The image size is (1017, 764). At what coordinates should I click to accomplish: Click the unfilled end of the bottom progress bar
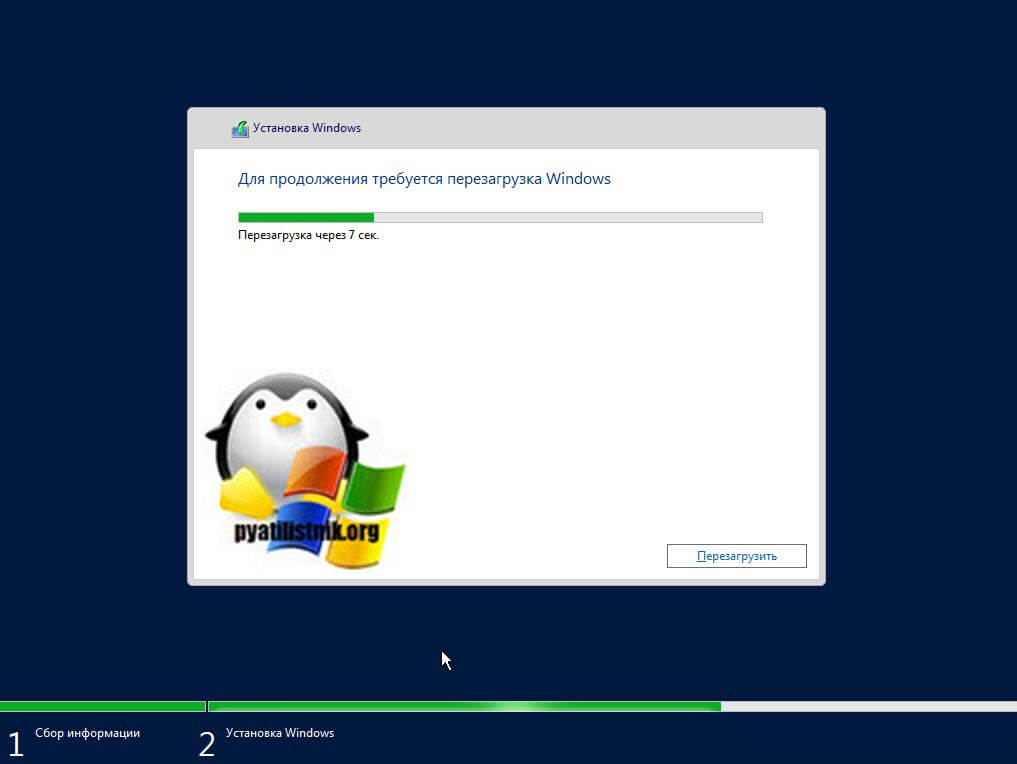point(868,706)
